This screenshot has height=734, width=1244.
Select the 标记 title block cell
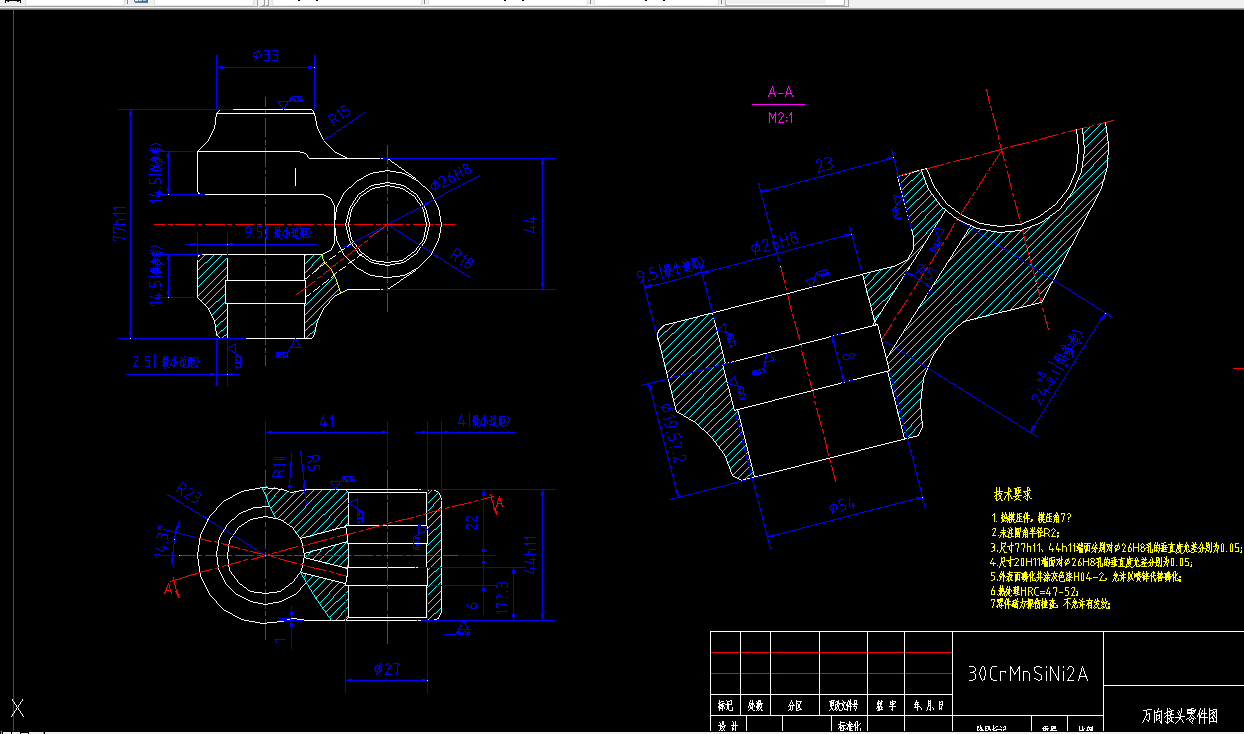click(x=726, y=705)
